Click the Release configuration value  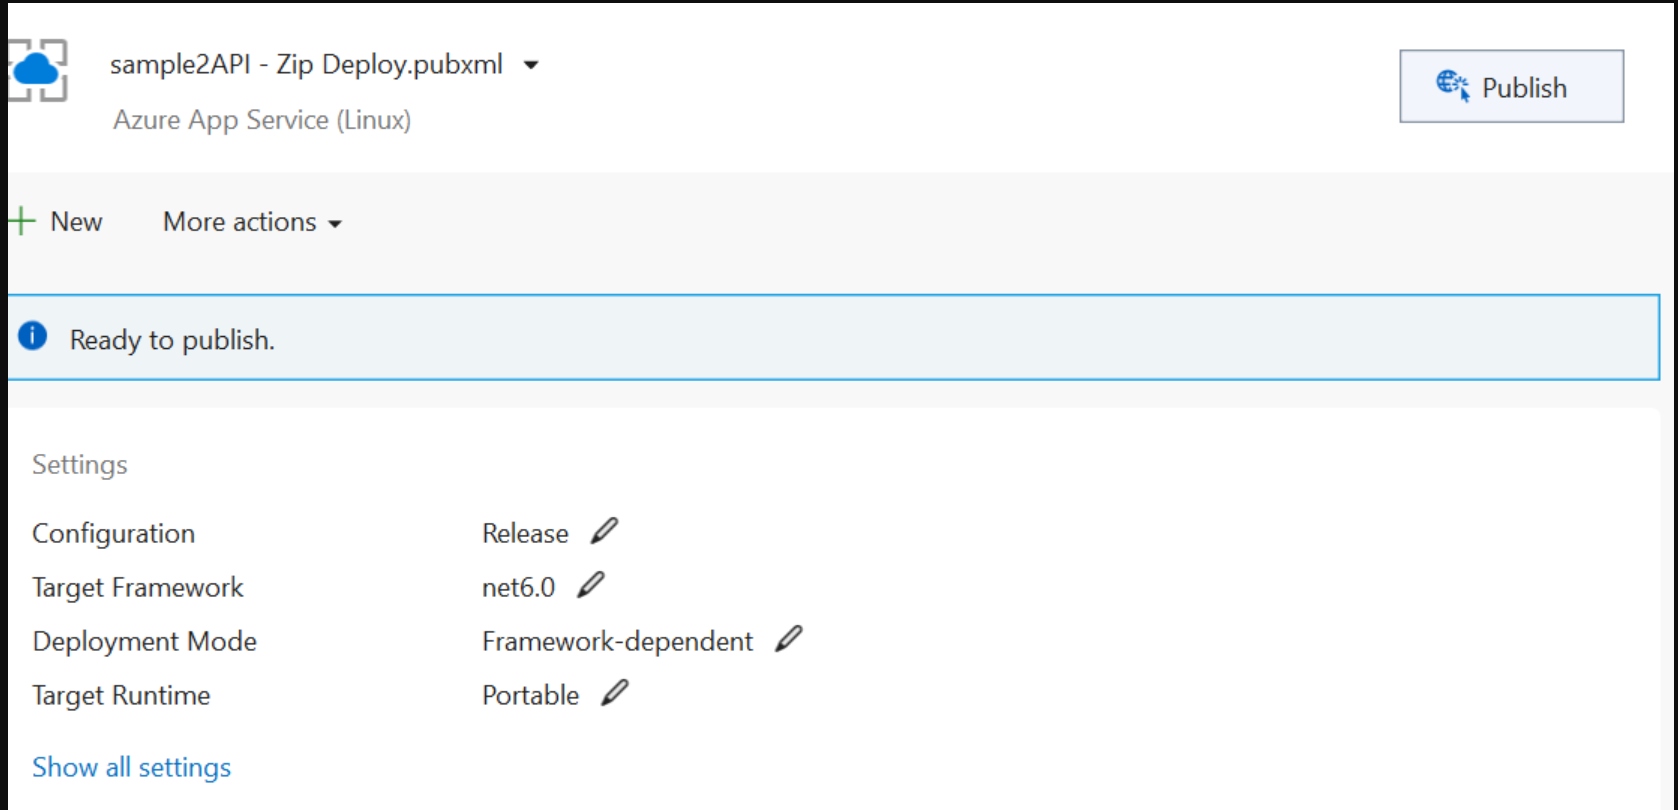click(x=525, y=534)
